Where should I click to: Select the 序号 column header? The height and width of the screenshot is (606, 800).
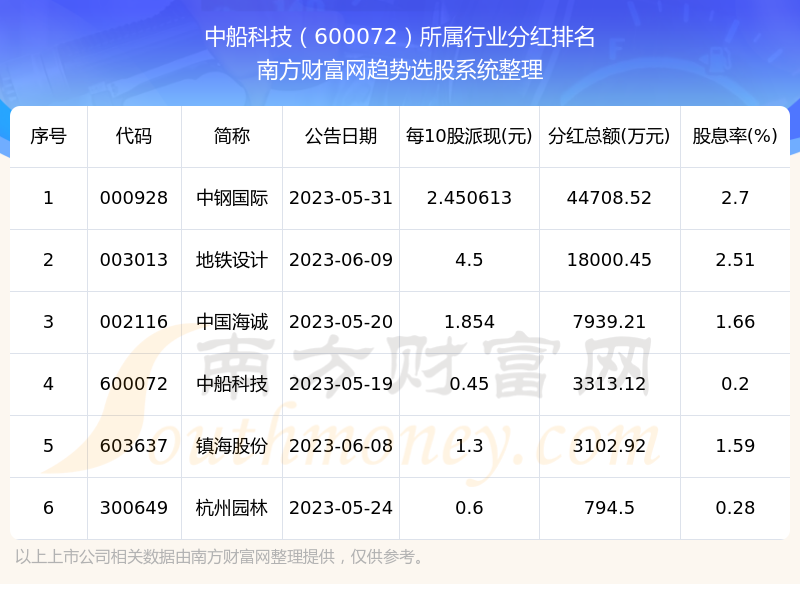point(48,136)
